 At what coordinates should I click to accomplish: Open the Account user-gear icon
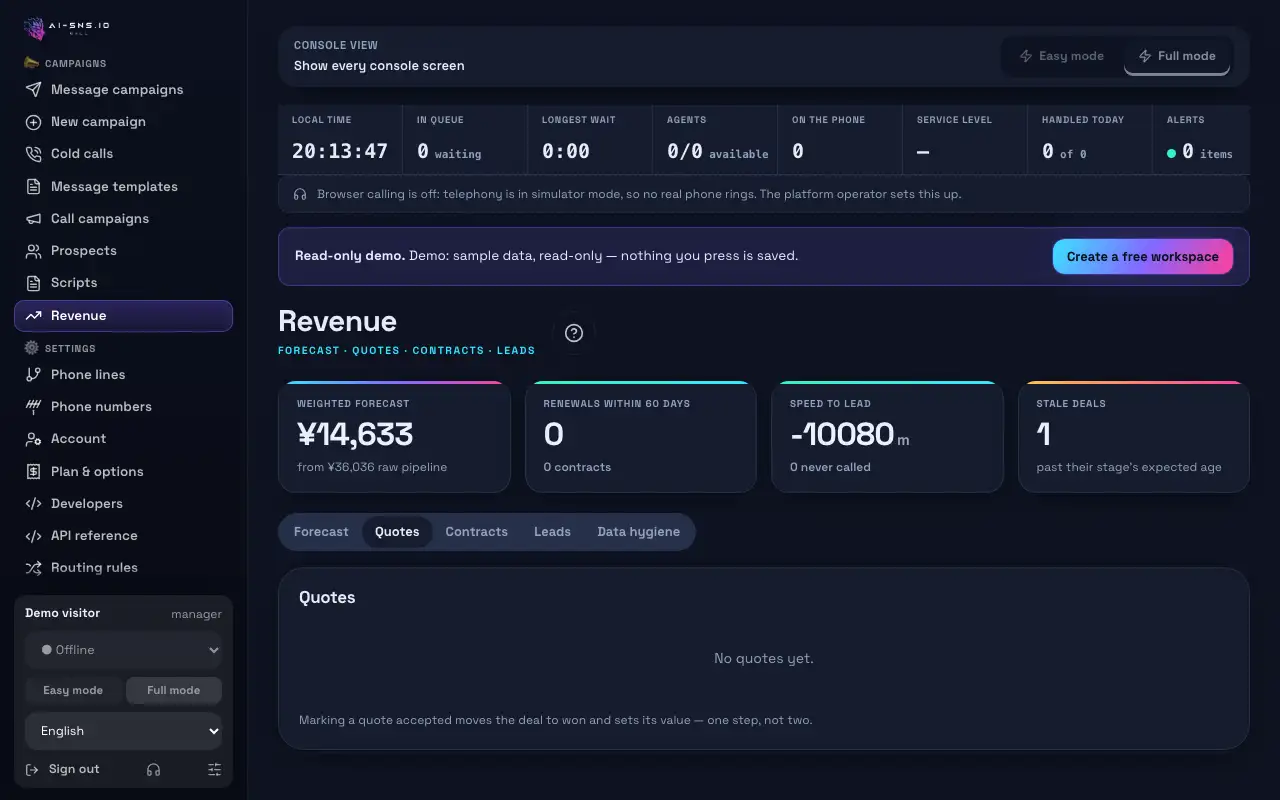click(33, 439)
